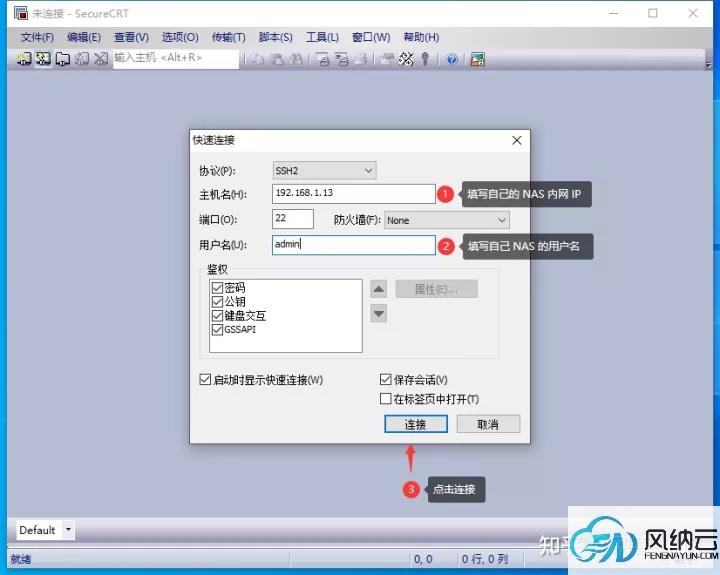Image resolution: width=720 pixels, height=575 pixels.
Task: Open the File (文件) menu
Action: 37,37
